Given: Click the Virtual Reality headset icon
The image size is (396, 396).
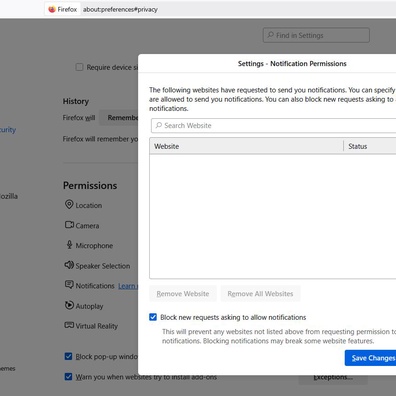Looking at the screenshot, I should pyautogui.click(x=69, y=325).
